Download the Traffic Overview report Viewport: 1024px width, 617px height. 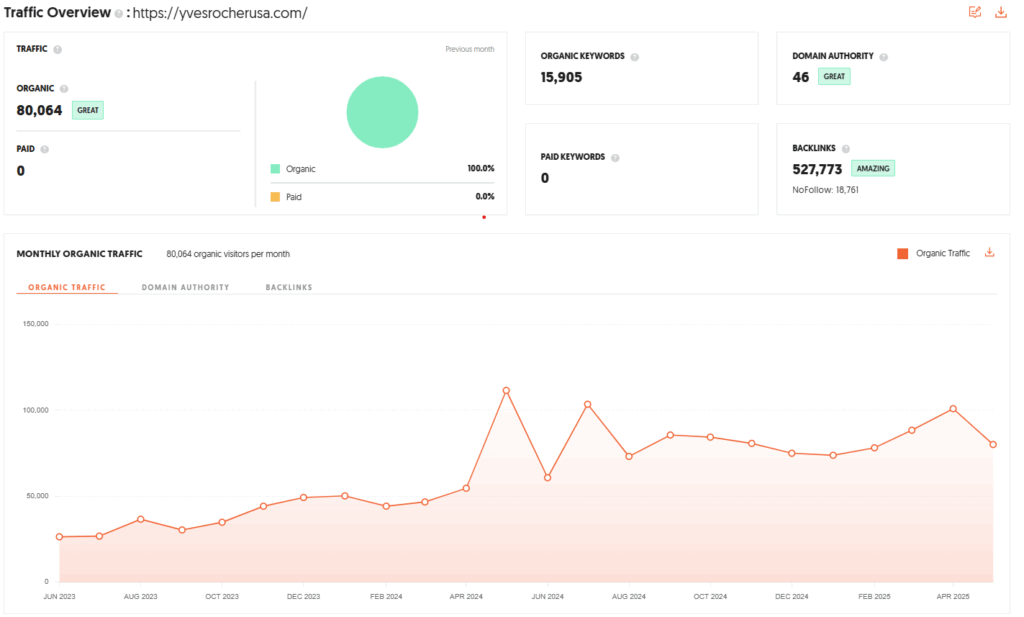tap(1000, 12)
